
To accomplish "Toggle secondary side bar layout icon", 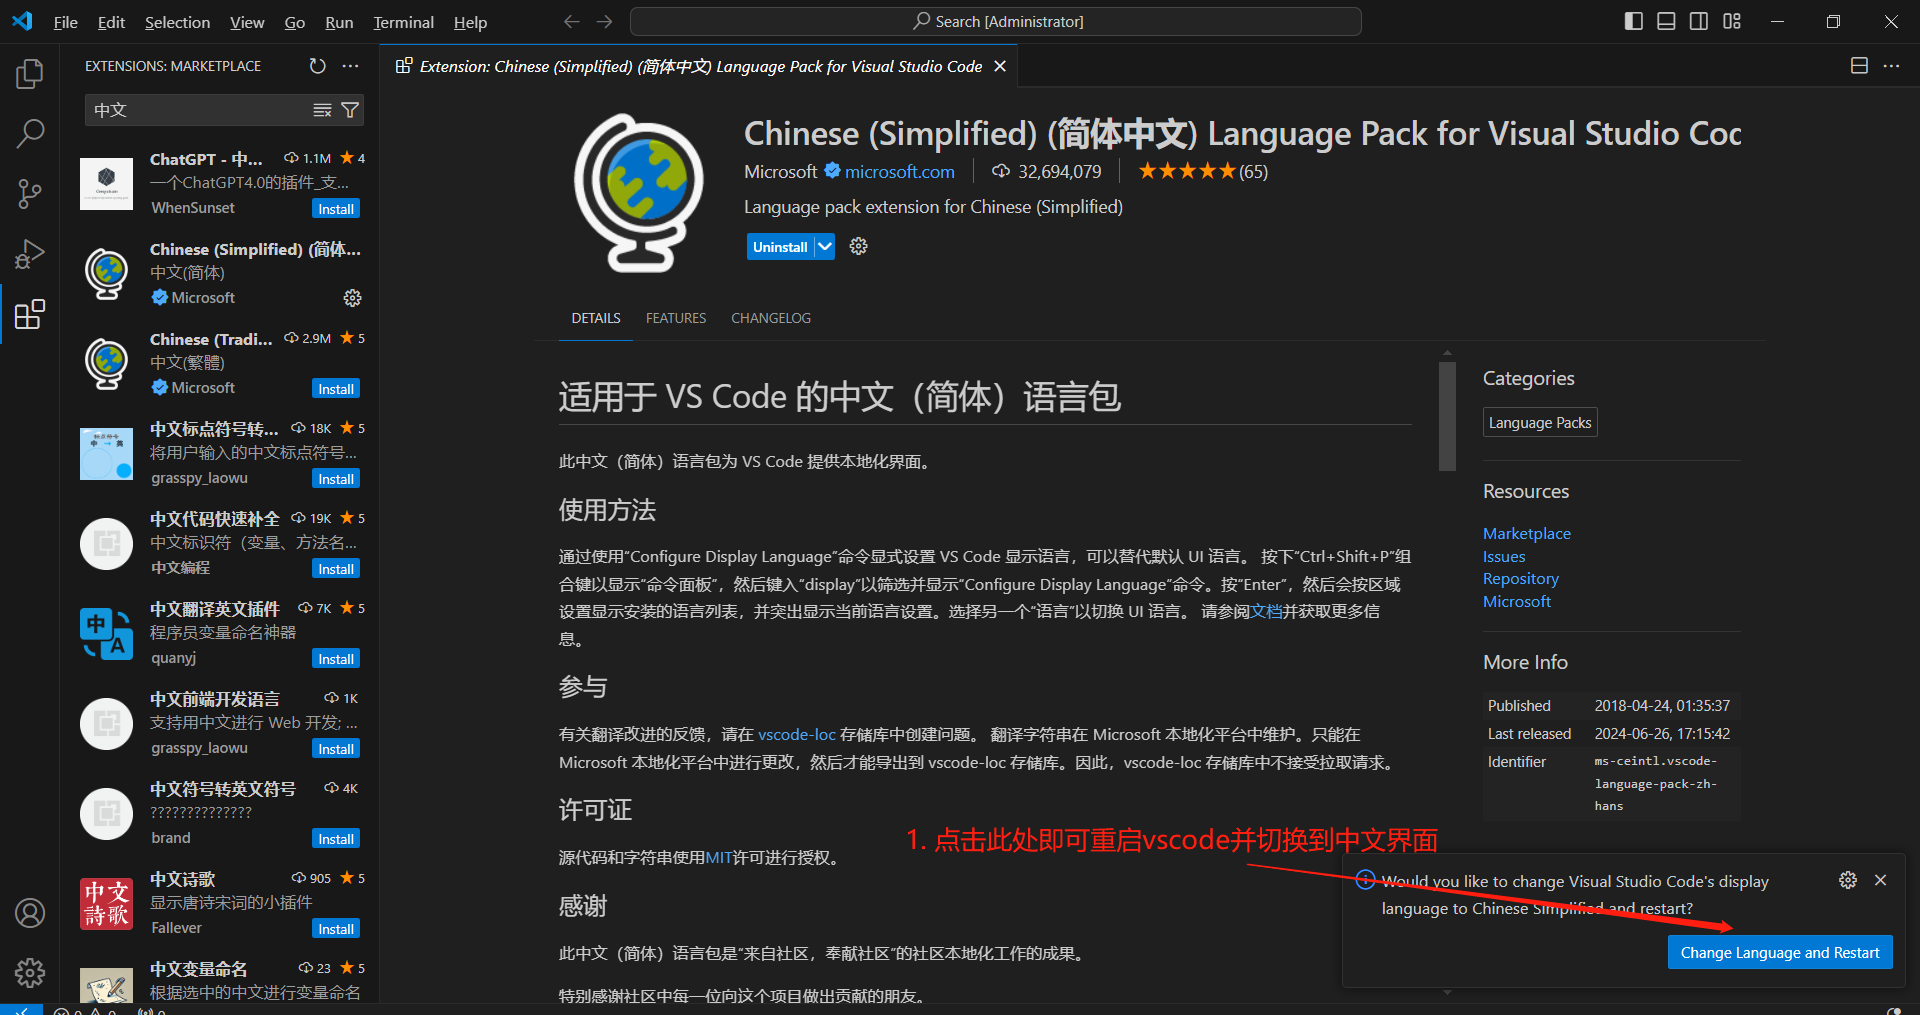I will (x=1699, y=21).
